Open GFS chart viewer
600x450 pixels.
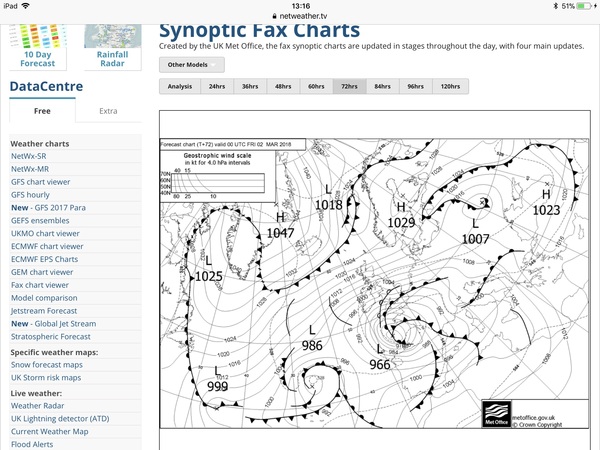[x=40, y=182]
